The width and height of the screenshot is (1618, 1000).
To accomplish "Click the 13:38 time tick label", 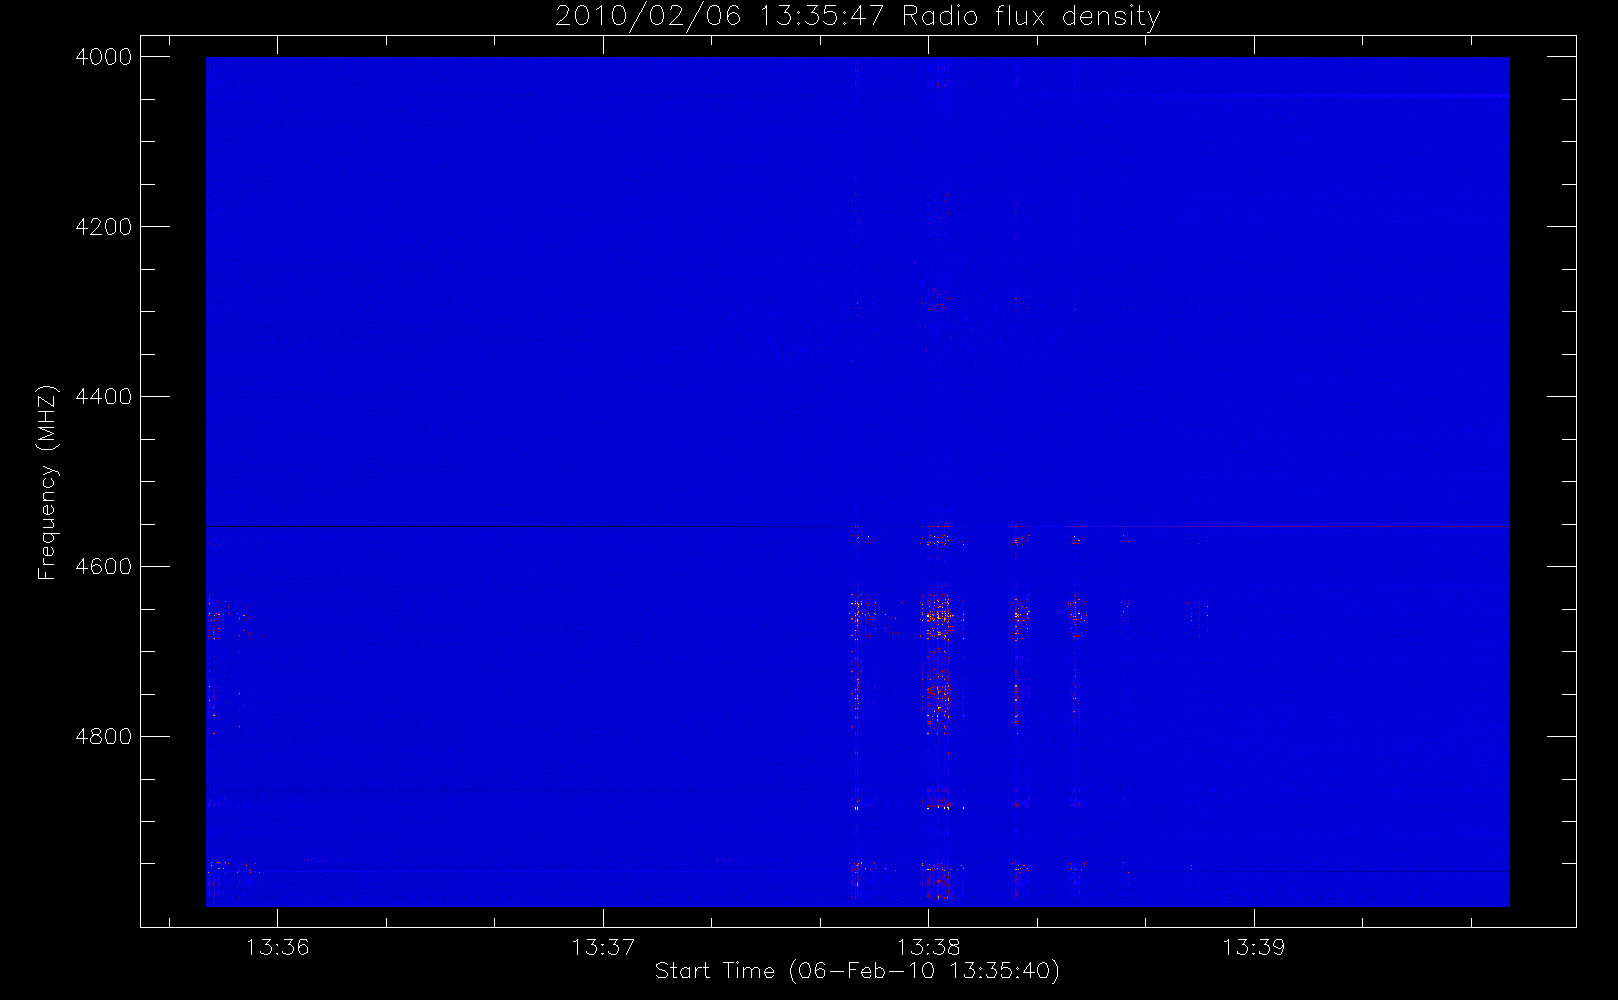I will [x=928, y=947].
